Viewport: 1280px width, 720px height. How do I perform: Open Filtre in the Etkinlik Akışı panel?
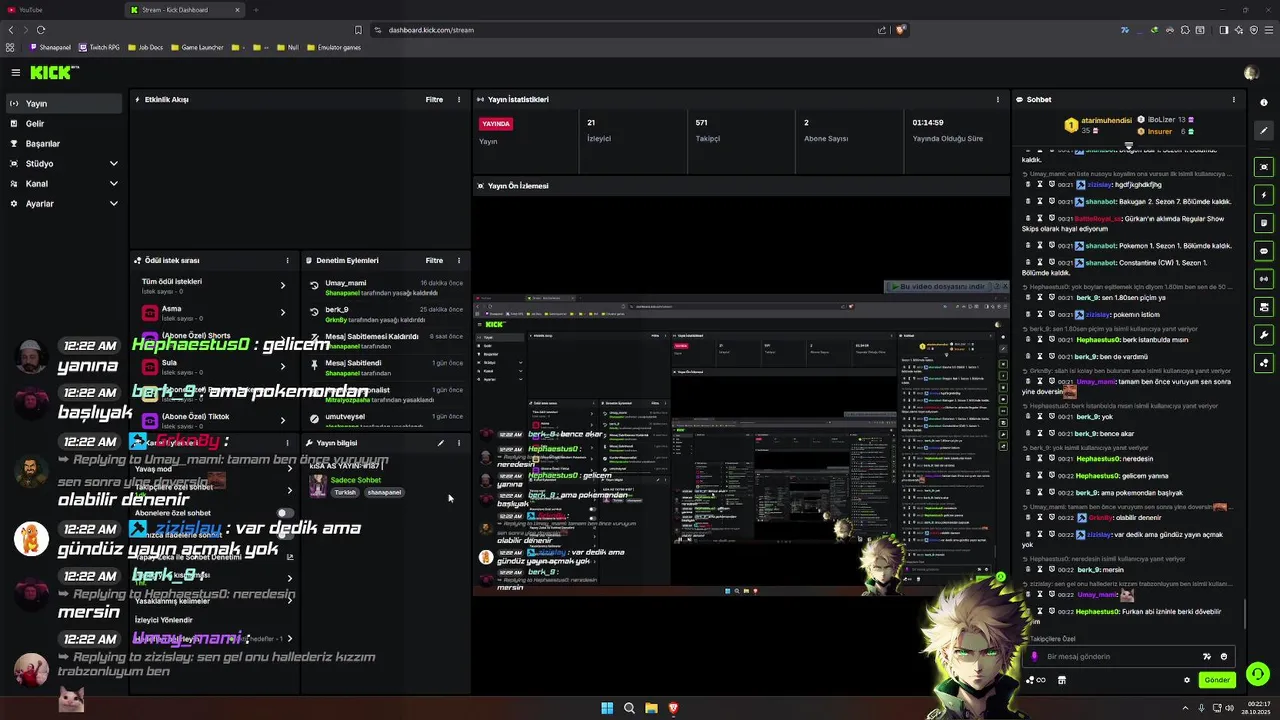click(434, 100)
